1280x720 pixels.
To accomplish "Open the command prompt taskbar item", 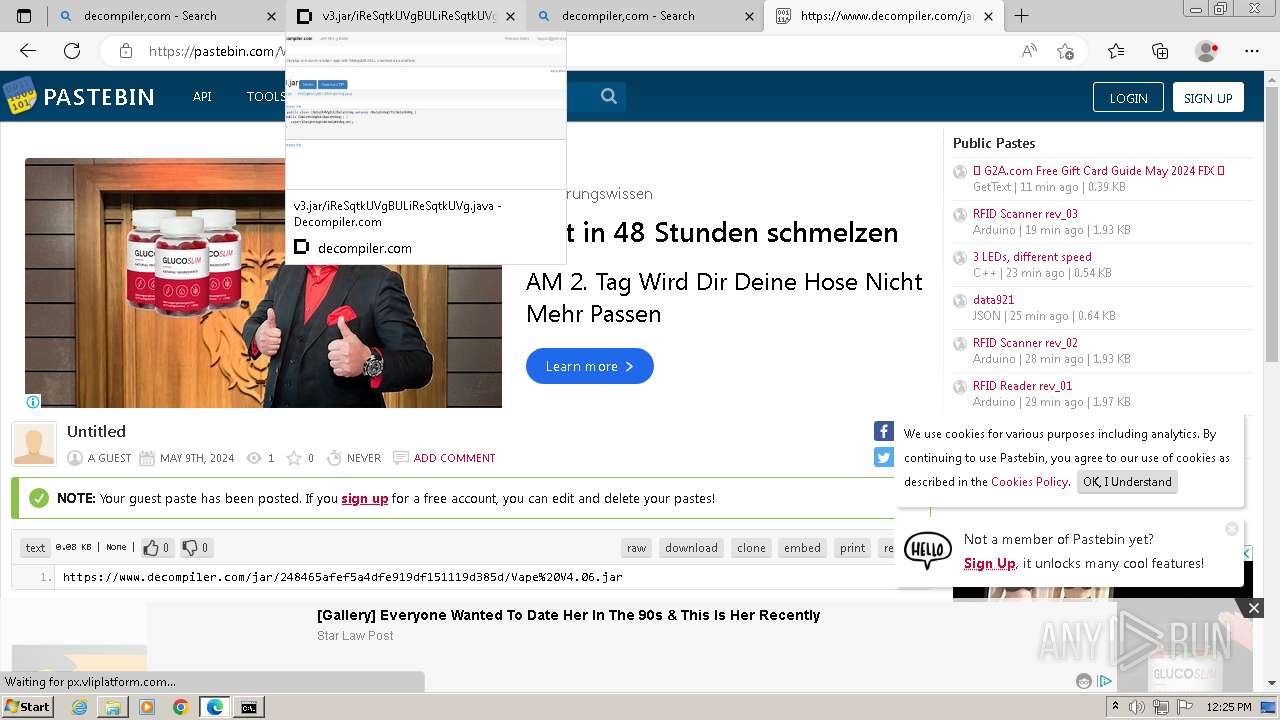I will [248, 707].
